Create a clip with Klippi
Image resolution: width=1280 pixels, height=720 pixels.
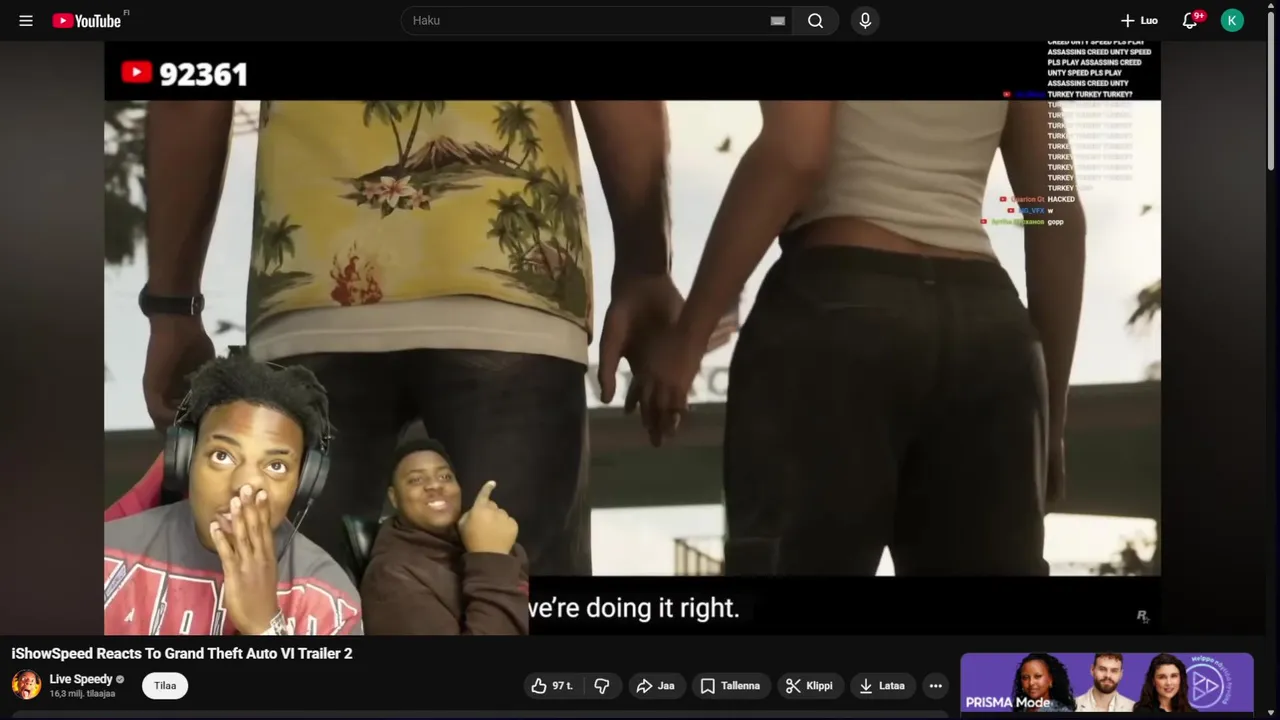[809, 685]
